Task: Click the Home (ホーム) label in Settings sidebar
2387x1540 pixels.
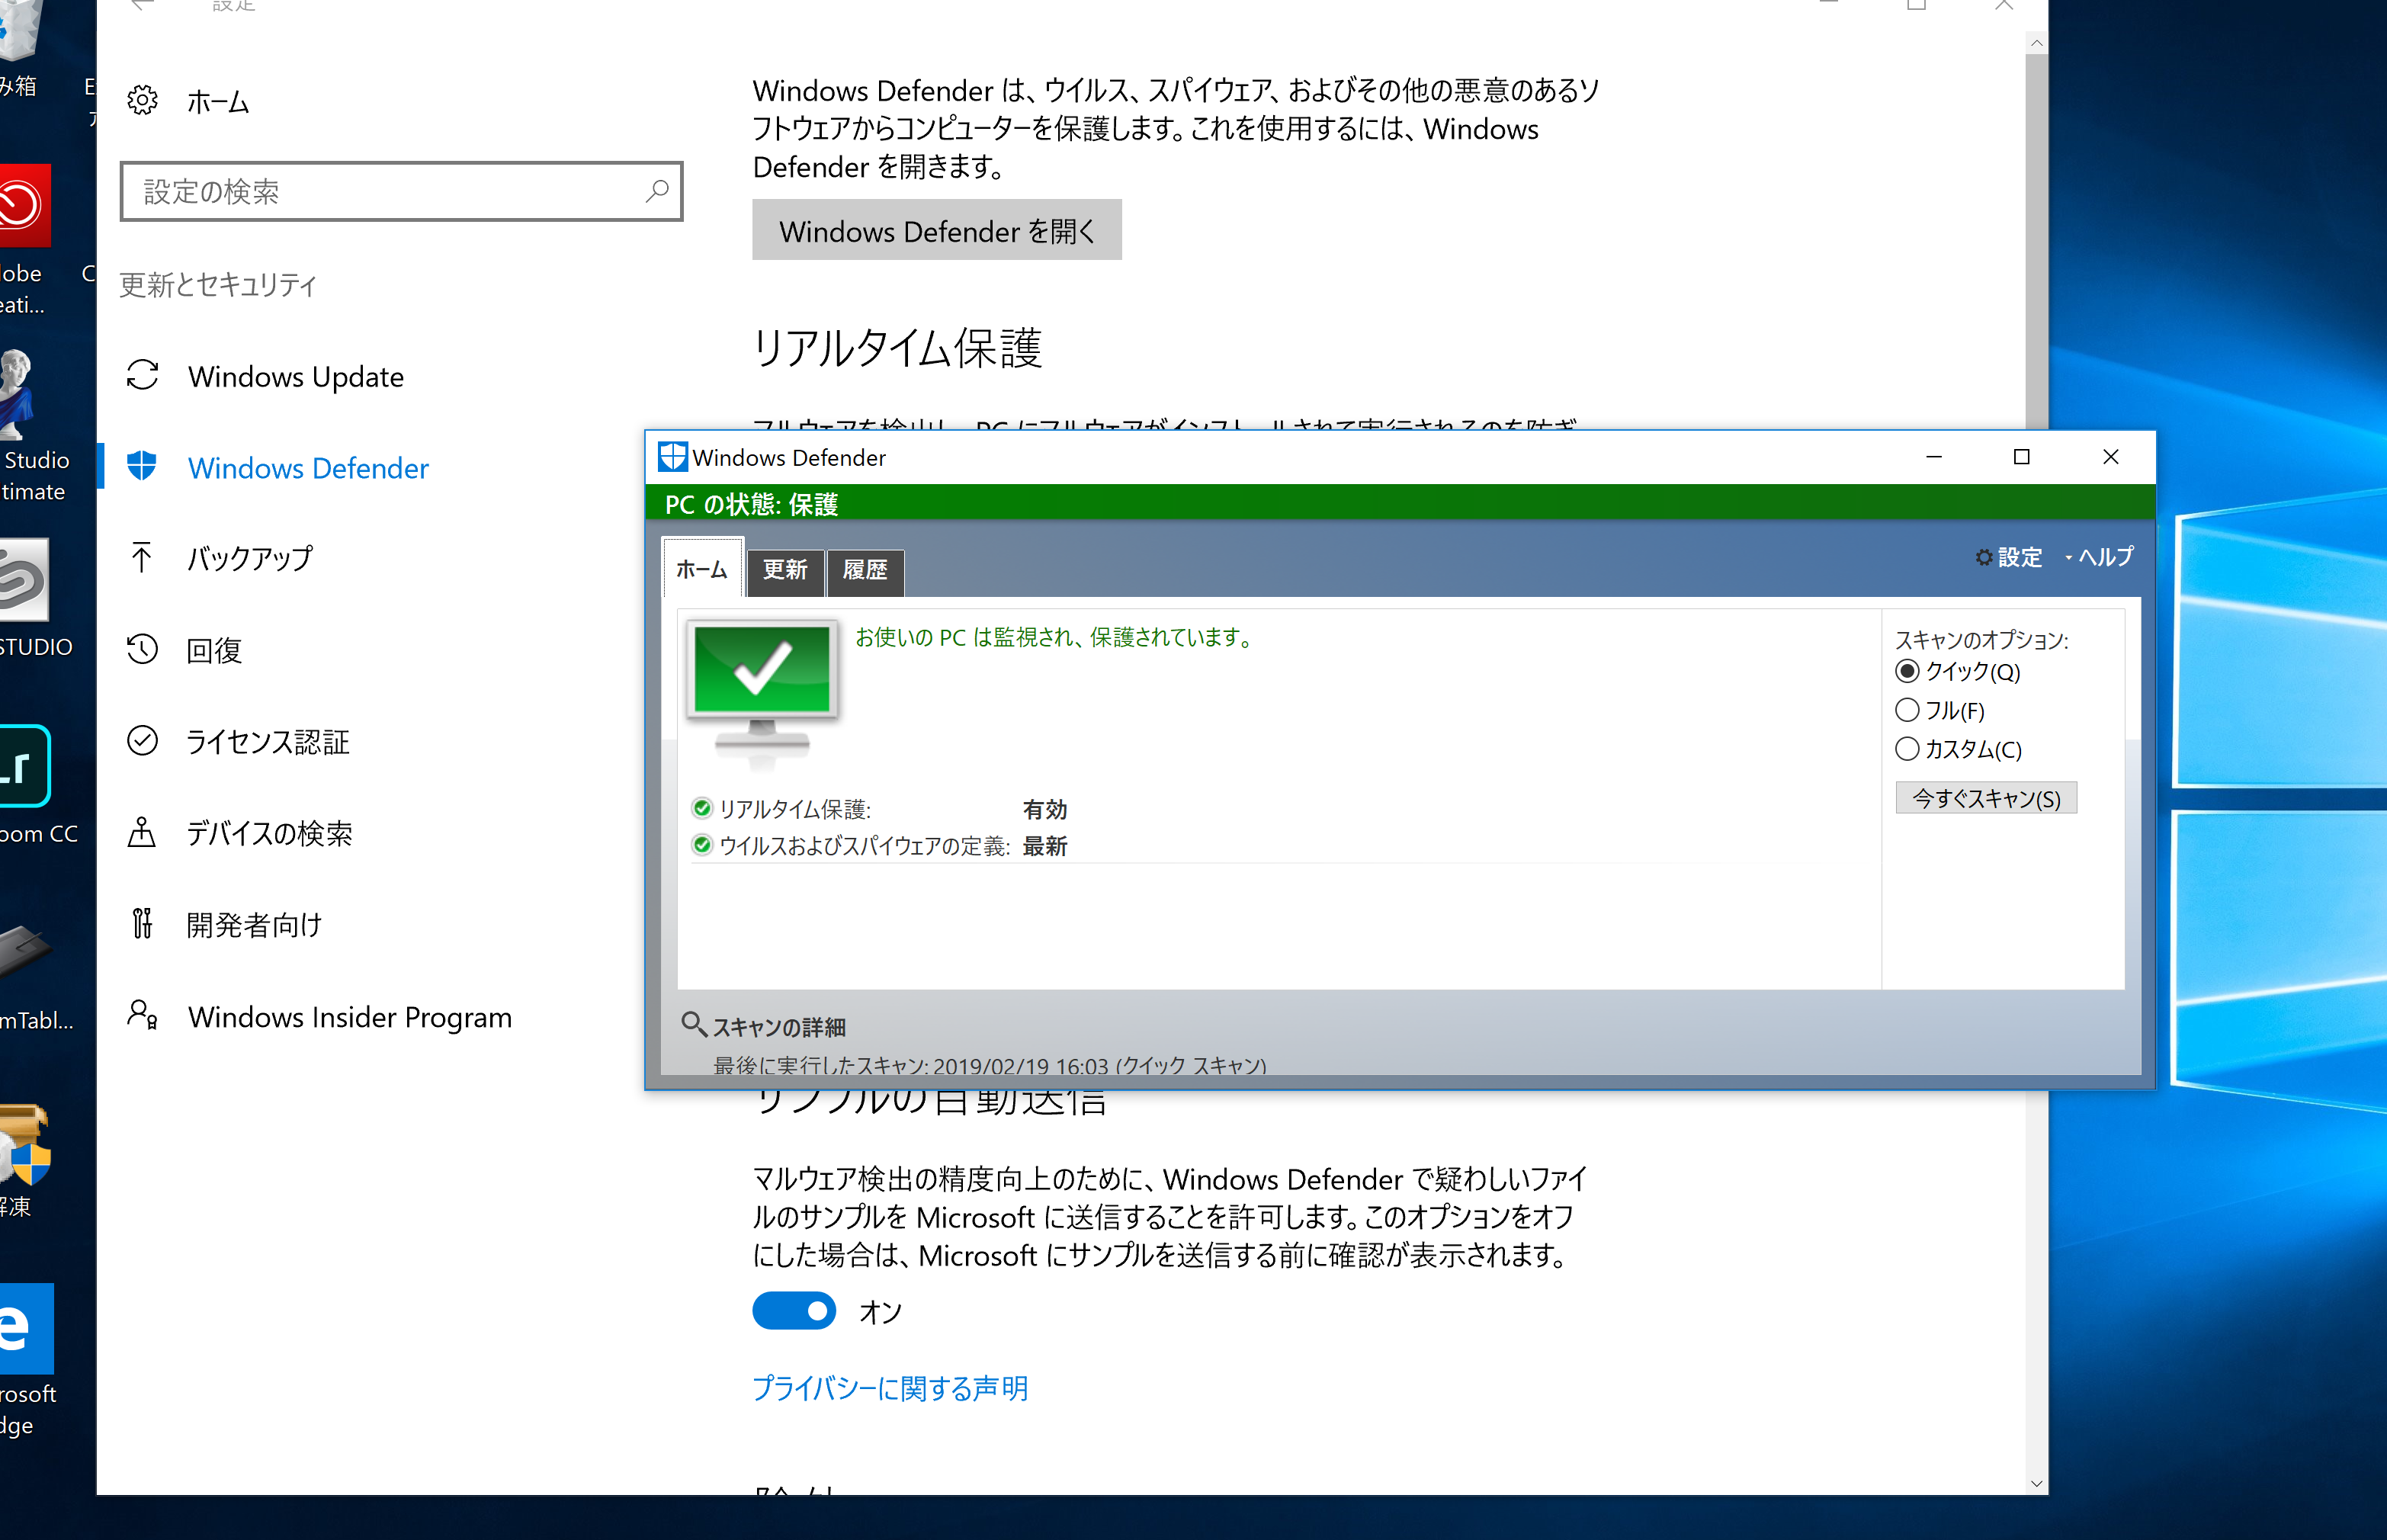Action: click(217, 101)
